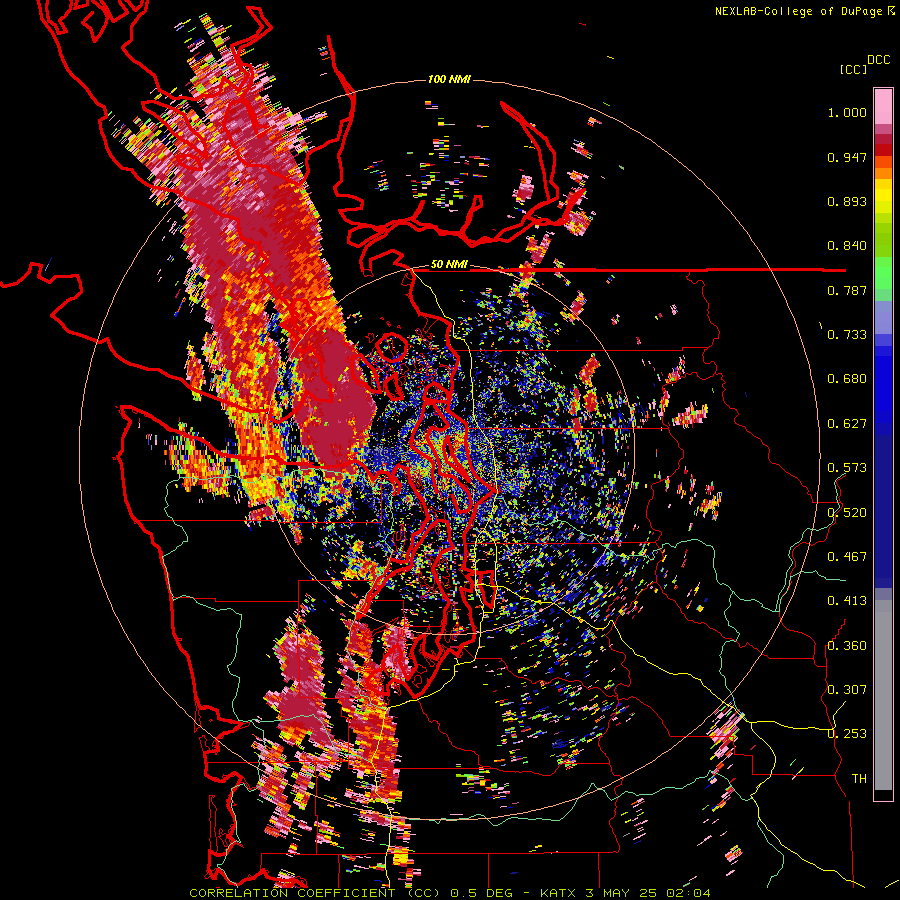Select the 0.733 legend value
This screenshot has height=900, width=900.
(847, 335)
